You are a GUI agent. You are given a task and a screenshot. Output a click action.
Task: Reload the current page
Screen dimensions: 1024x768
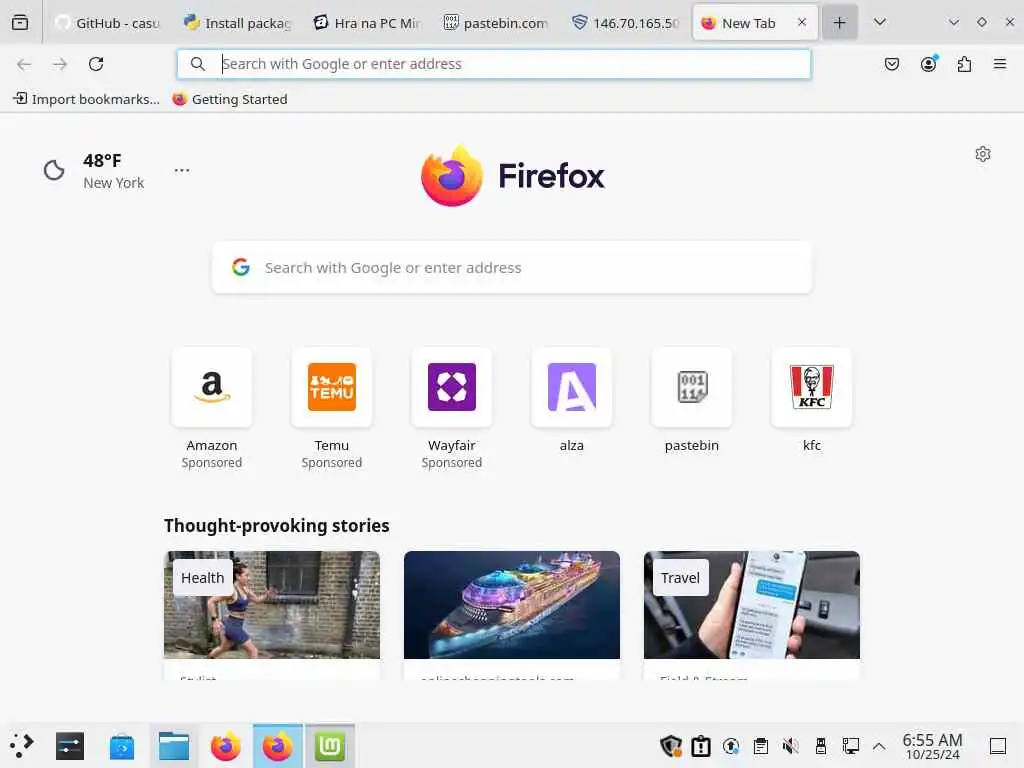(x=96, y=64)
